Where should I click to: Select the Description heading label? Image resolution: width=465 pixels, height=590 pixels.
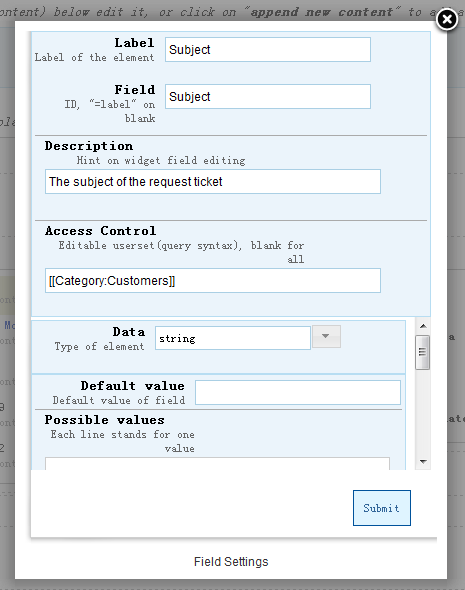(89, 146)
